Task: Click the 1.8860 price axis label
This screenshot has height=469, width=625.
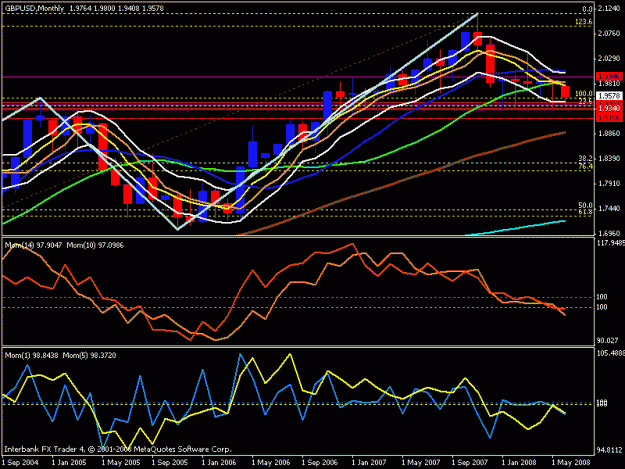Action: pyautogui.click(x=609, y=133)
